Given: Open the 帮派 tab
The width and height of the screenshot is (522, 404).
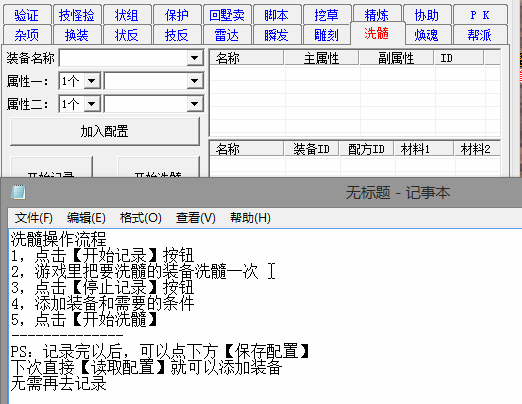Looking at the screenshot, I should (x=480, y=35).
